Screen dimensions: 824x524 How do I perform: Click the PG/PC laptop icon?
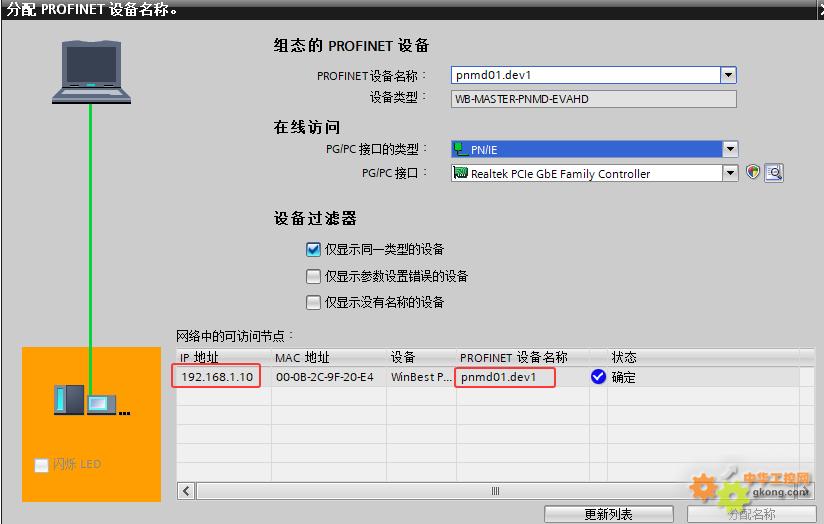coord(91,72)
